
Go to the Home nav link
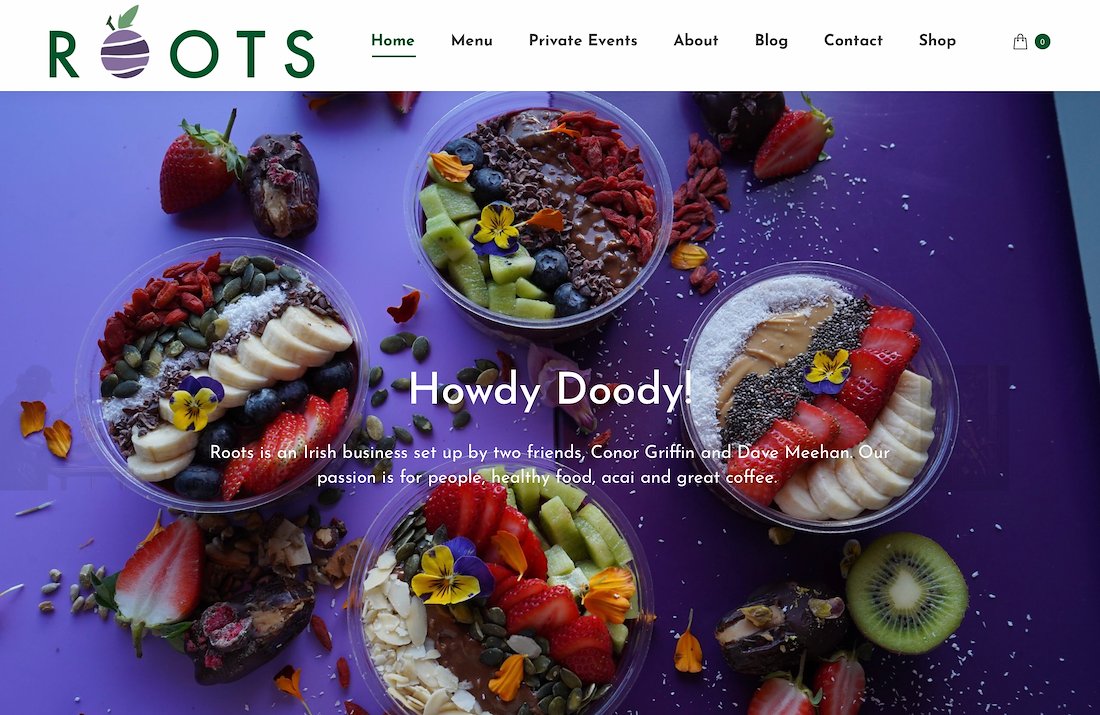click(x=393, y=41)
